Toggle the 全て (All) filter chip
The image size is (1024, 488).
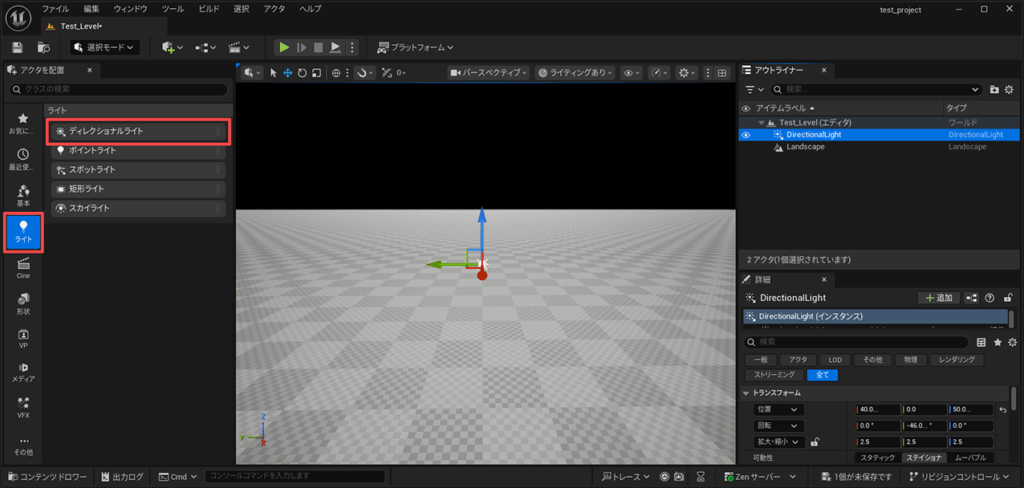tap(822, 375)
